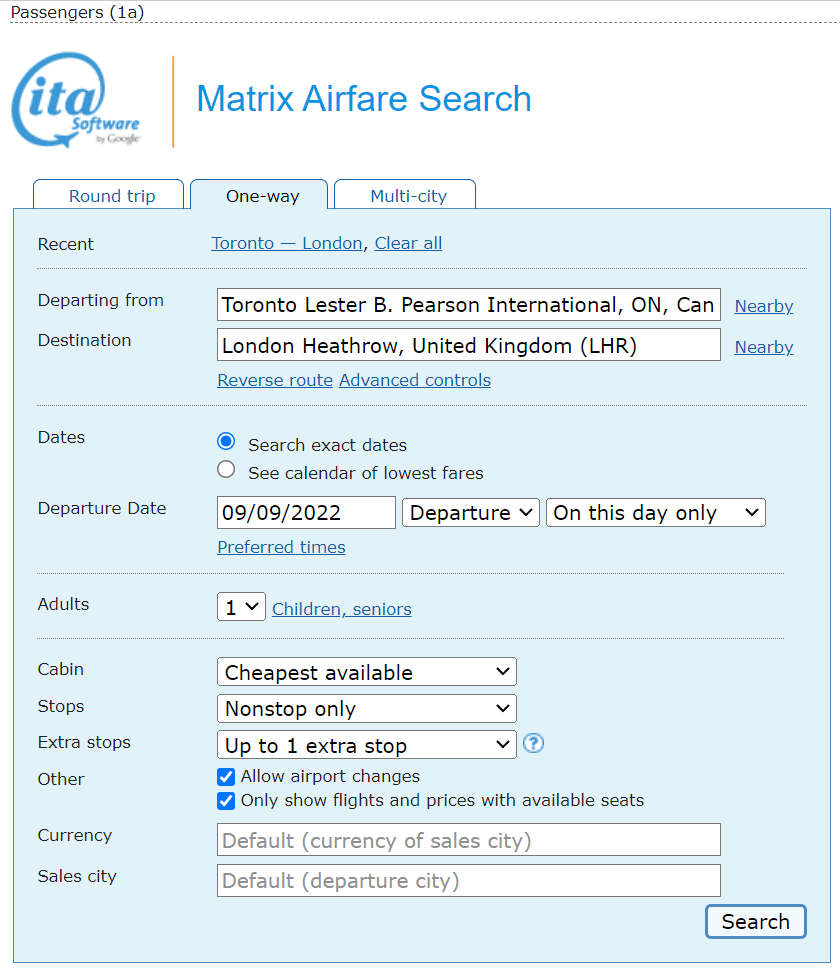Open the 'Advanced controls' link
The image size is (840, 970).
[415, 380]
